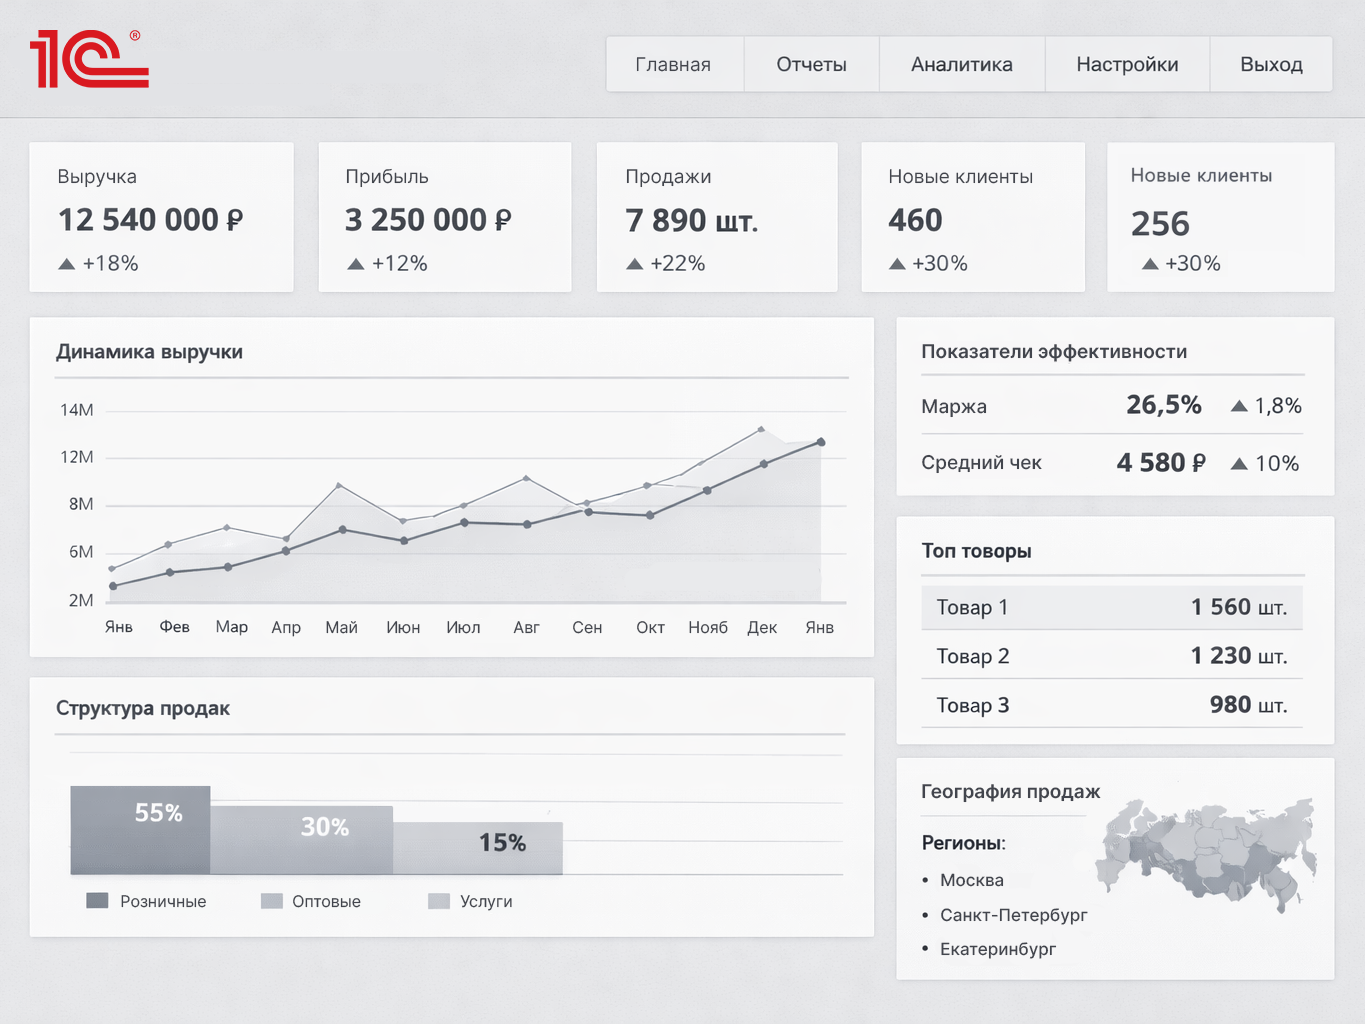Select the profit value 3 250 000 ₽

(x=428, y=220)
